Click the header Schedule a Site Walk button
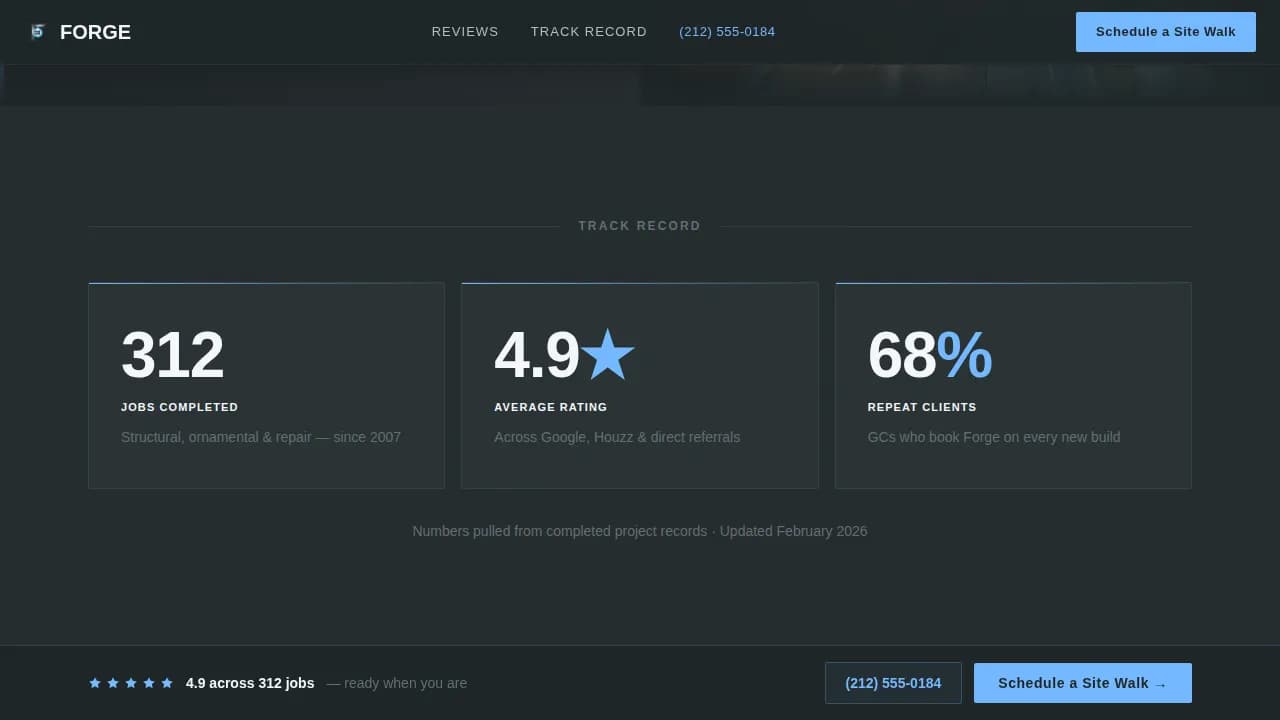1280x720 pixels. (x=1166, y=32)
